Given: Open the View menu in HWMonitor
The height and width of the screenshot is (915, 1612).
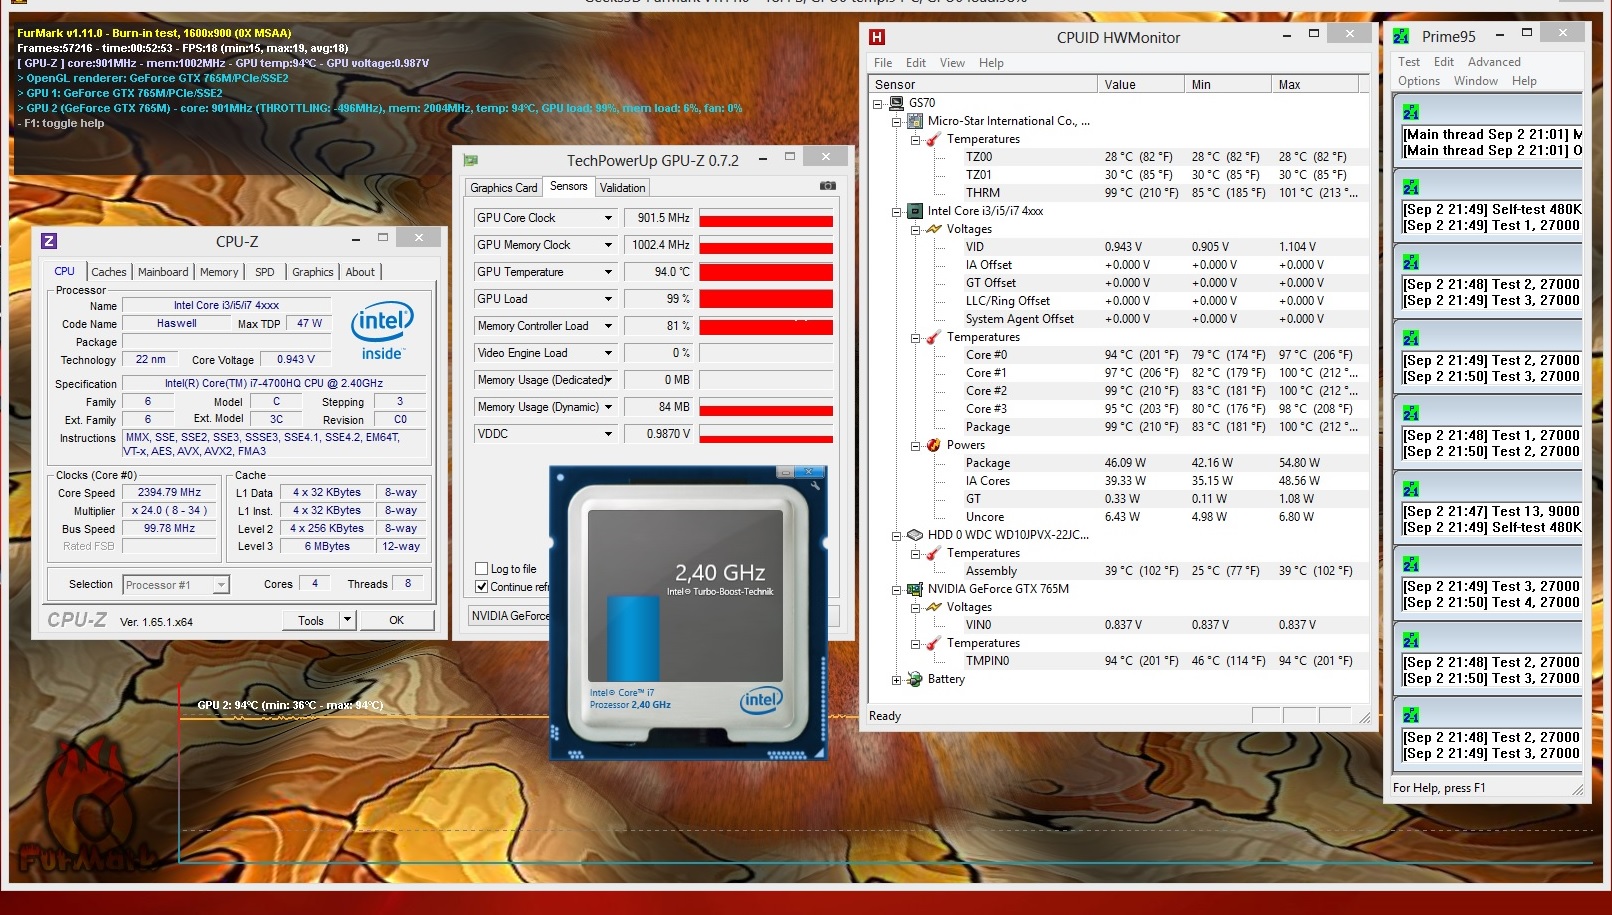Looking at the screenshot, I should [x=952, y=63].
